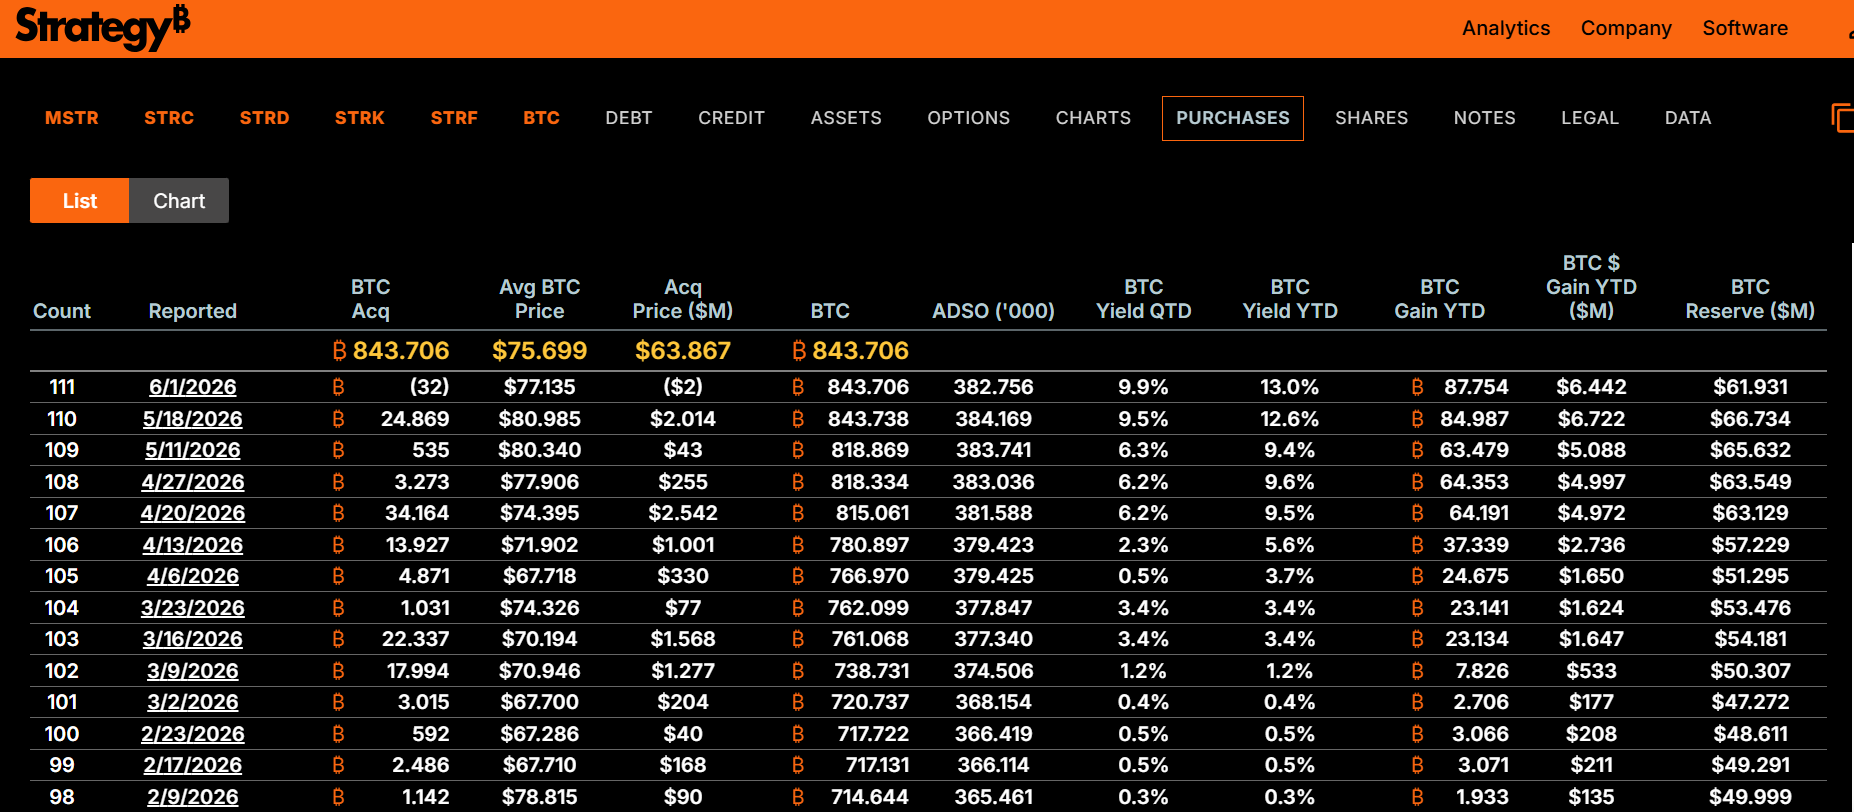The width and height of the screenshot is (1854, 812).
Task: Click the BTC Gain YTD column header
Action: pos(1440,299)
